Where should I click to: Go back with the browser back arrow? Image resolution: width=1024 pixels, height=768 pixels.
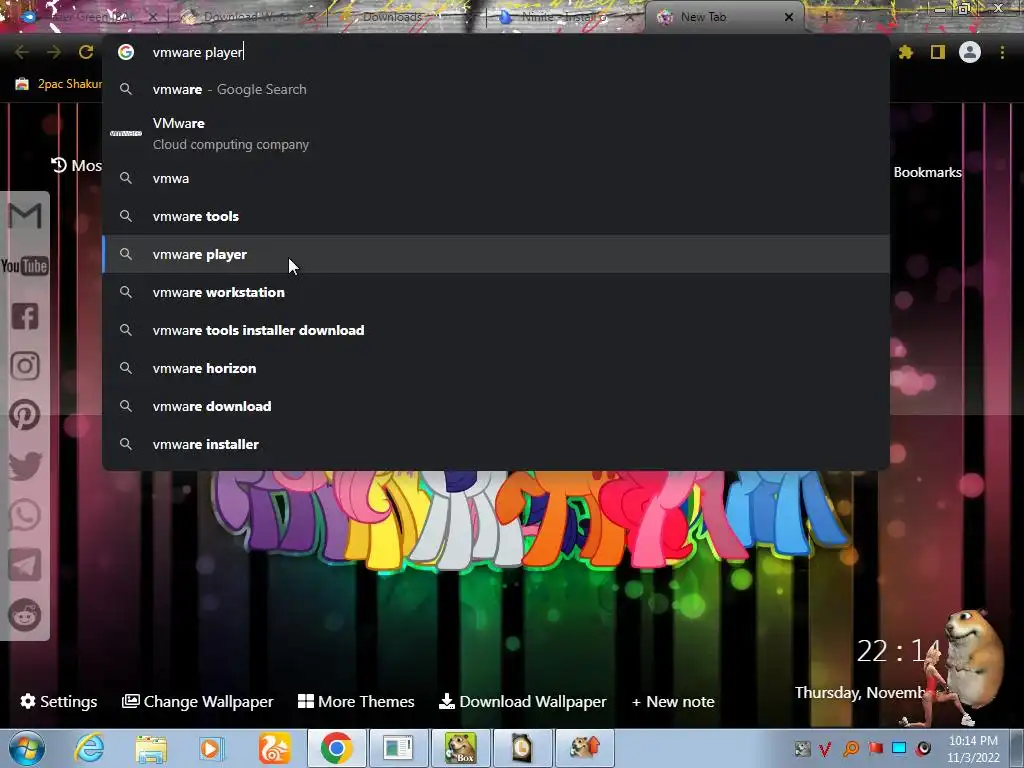click(x=22, y=52)
